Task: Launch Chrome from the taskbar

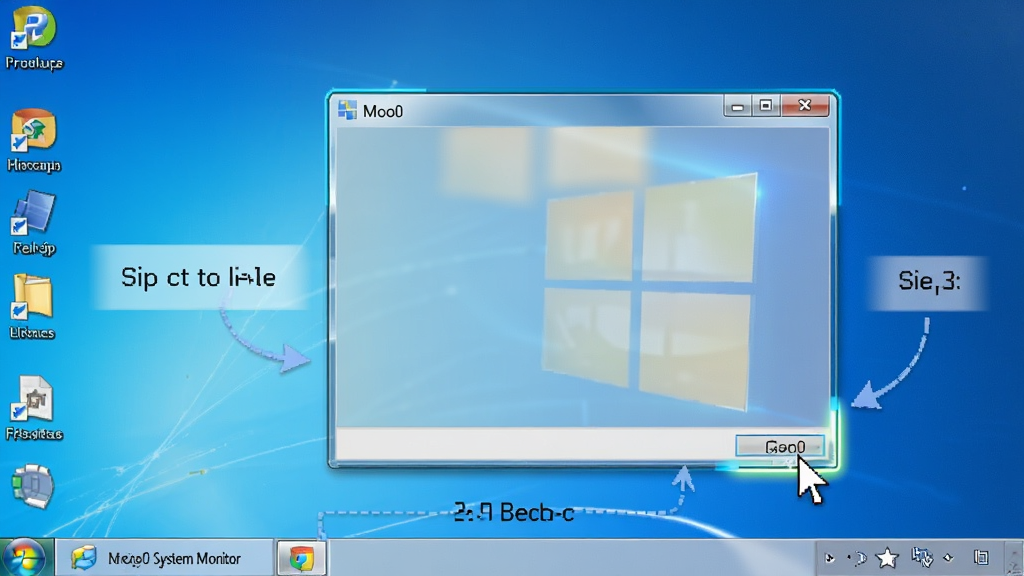Action: tap(301, 558)
